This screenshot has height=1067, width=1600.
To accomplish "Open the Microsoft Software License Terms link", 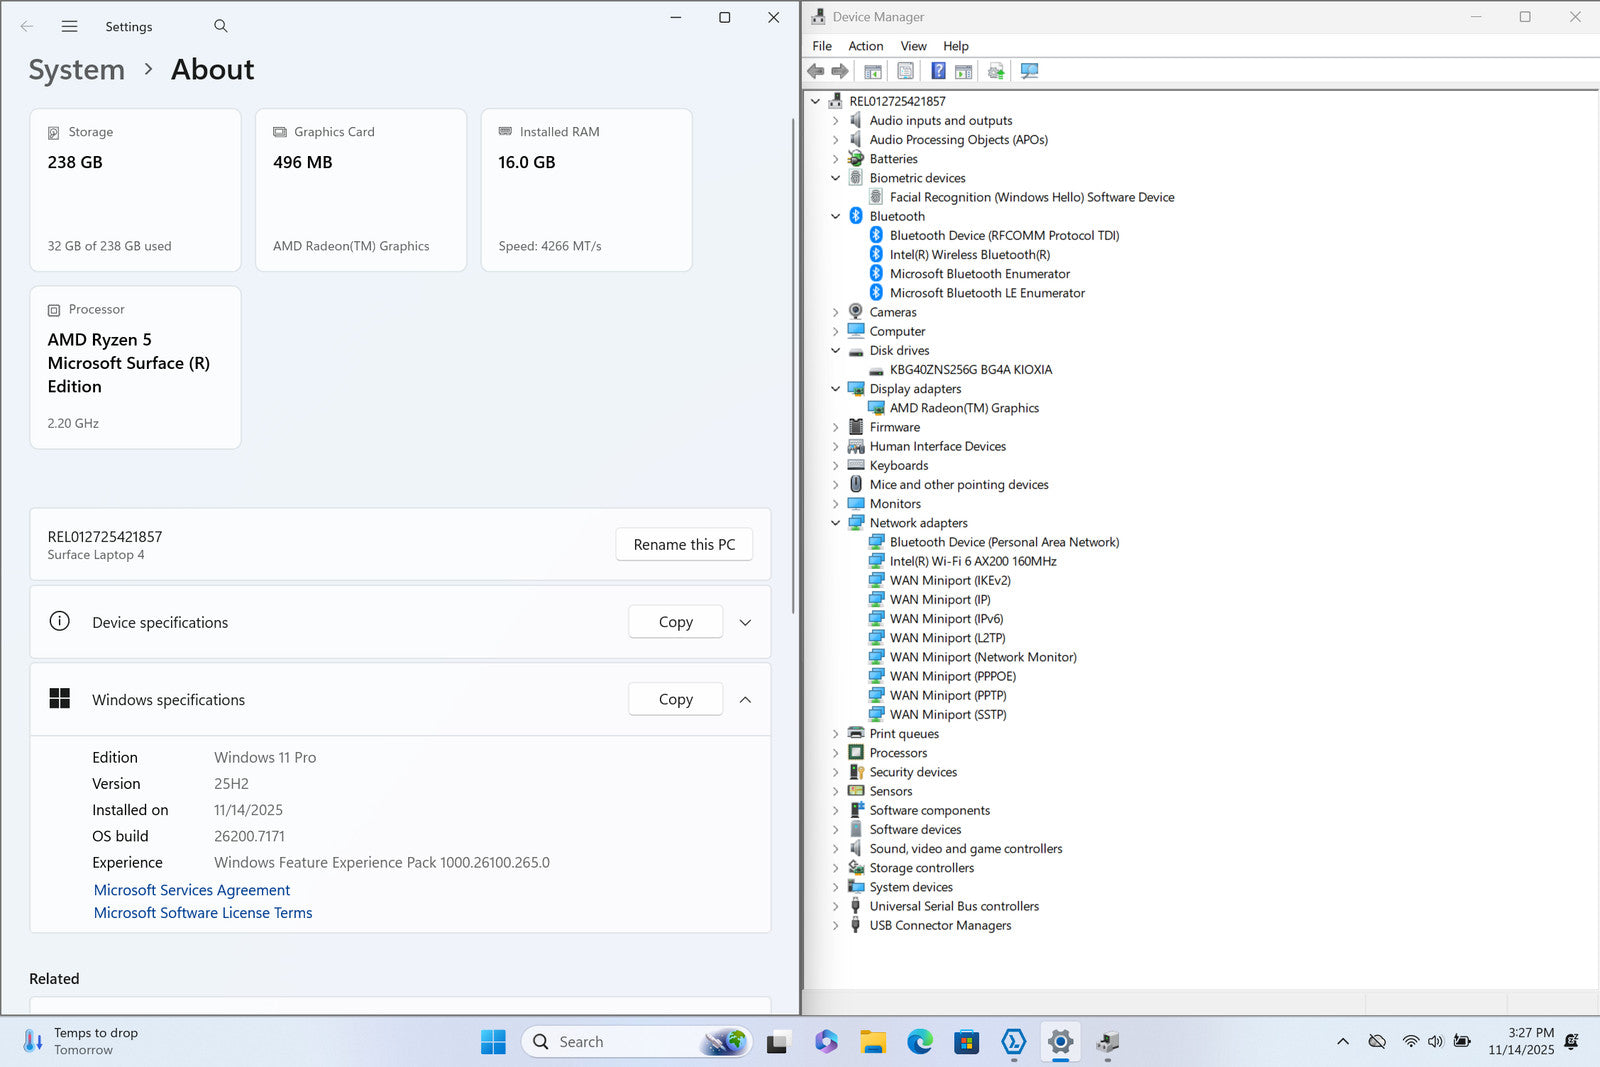I will (203, 913).
